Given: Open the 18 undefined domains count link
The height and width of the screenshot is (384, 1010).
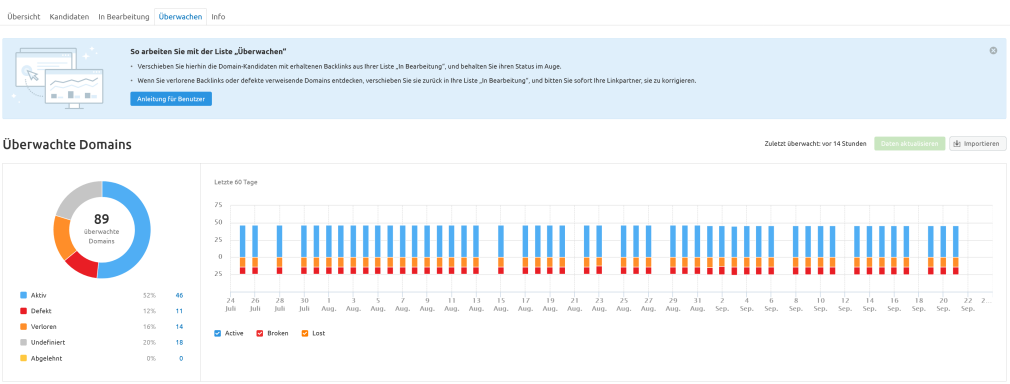Looking at the screenshot, I should [x=179, y=342].
